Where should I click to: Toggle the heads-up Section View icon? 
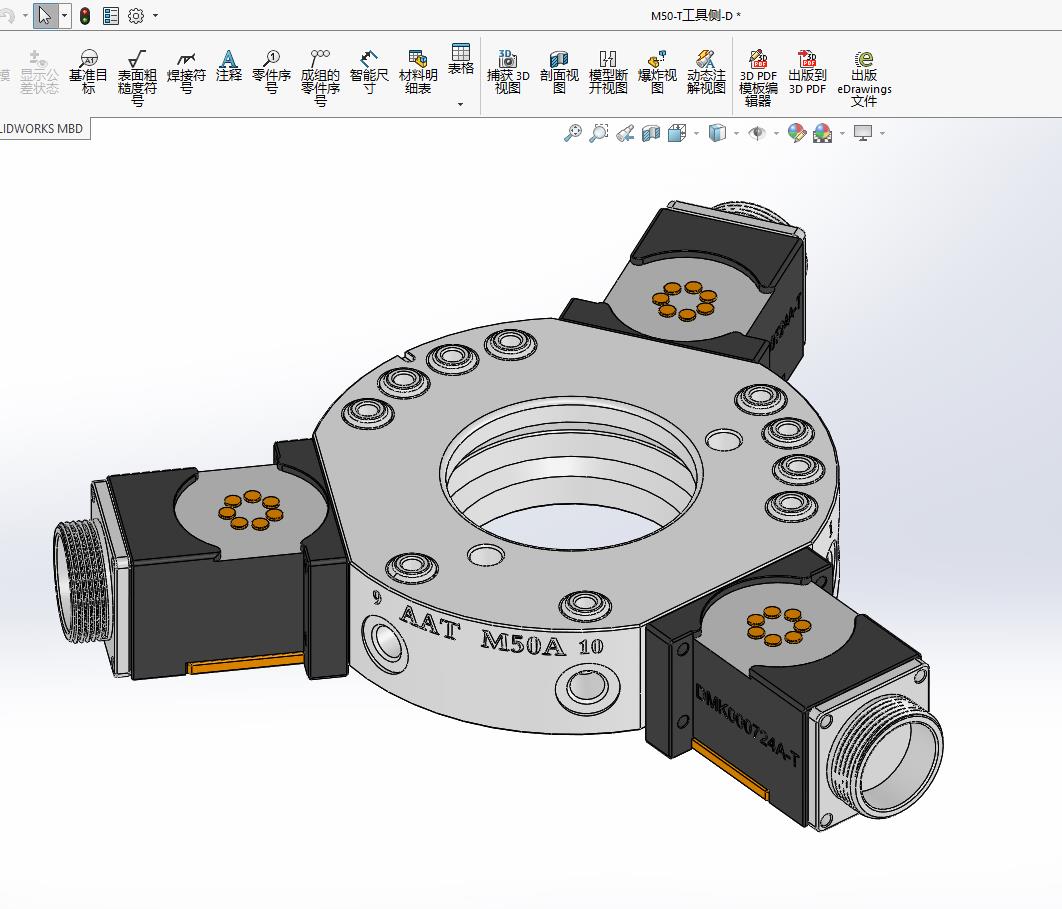coord(651,133)
